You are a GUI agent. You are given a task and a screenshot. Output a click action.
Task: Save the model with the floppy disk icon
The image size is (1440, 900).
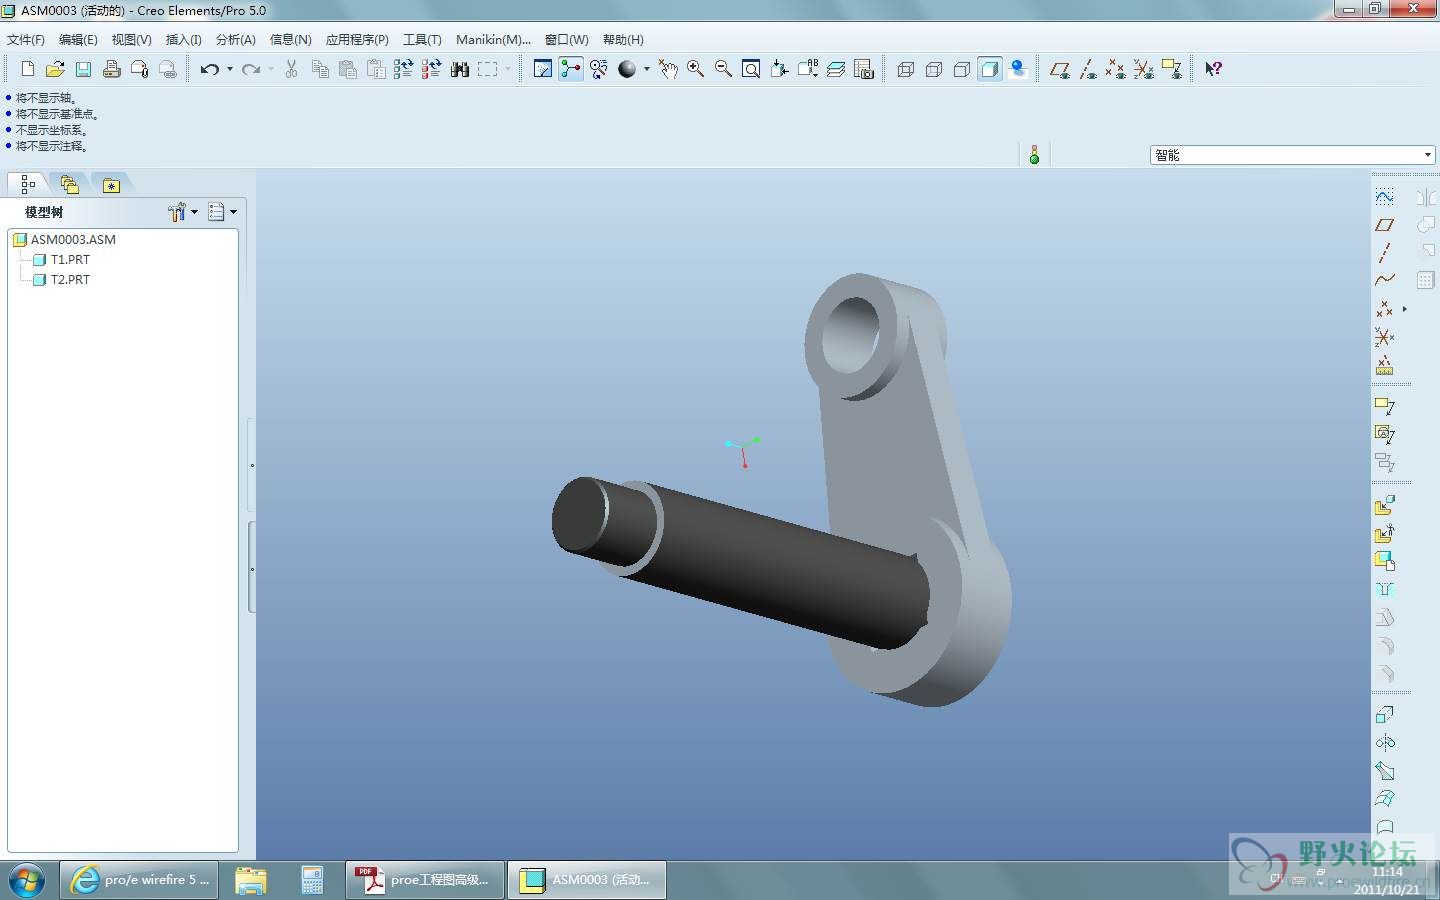tap(84, 69)
